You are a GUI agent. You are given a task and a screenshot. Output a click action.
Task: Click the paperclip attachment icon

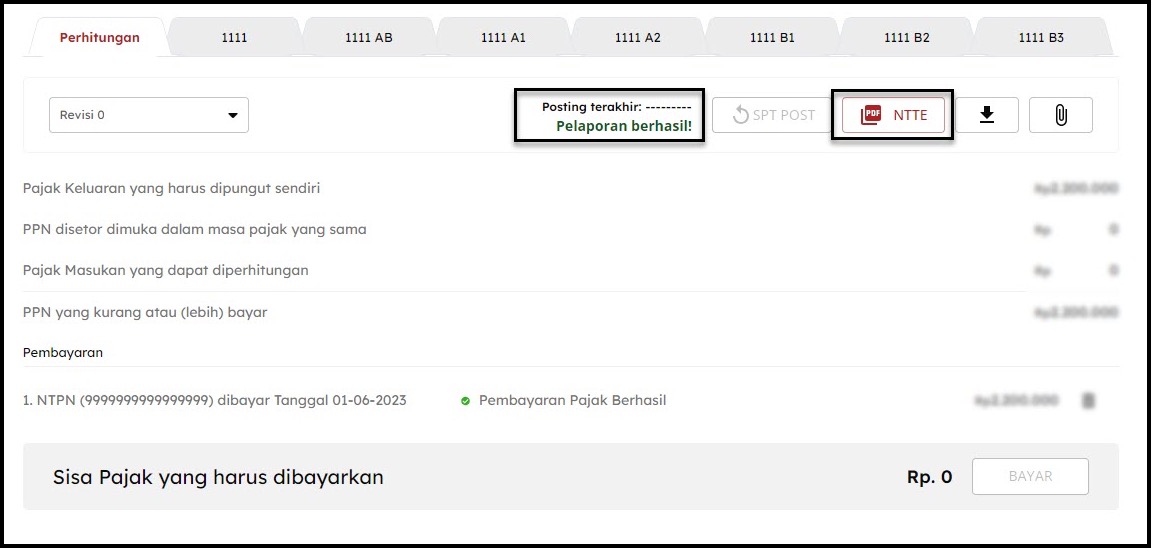pos(1061,115)
